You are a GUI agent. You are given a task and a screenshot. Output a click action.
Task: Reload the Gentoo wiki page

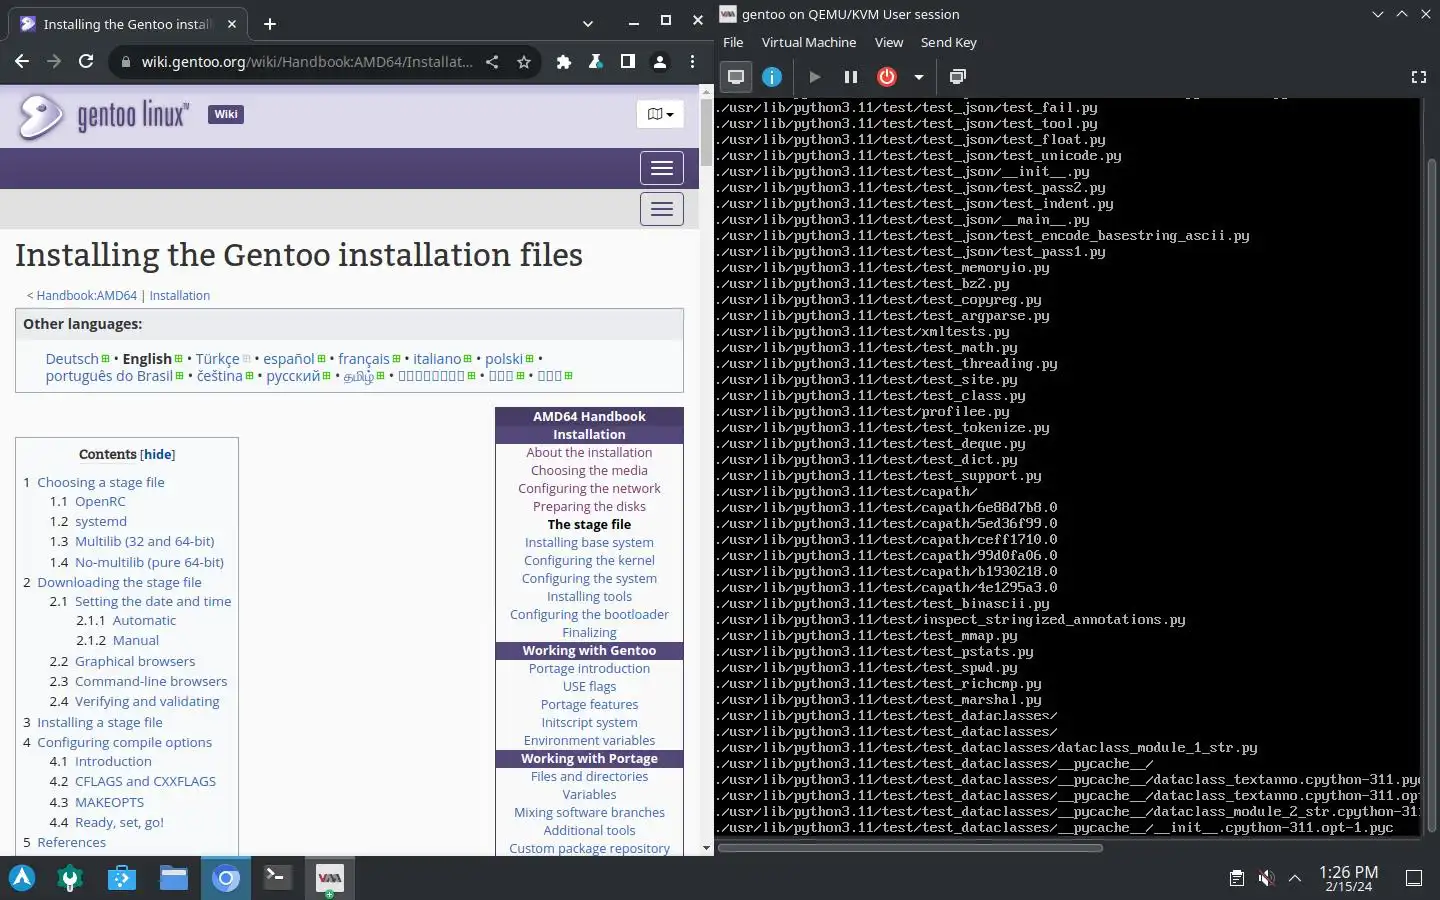[x=86, y=61]
